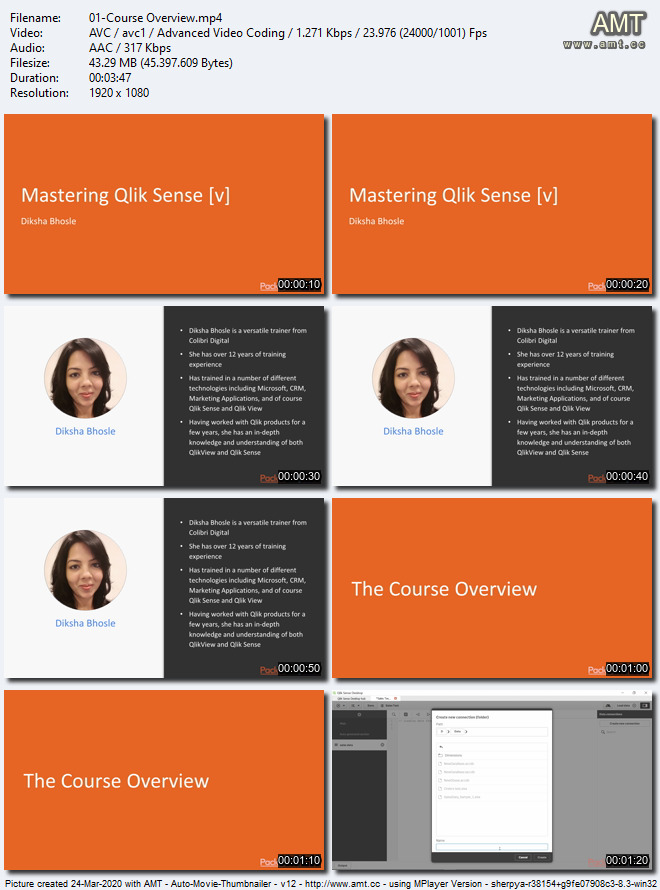Click the Name field in the connection dialog
This screenshot has height=890, width=660.
click(x=491, y=847)
